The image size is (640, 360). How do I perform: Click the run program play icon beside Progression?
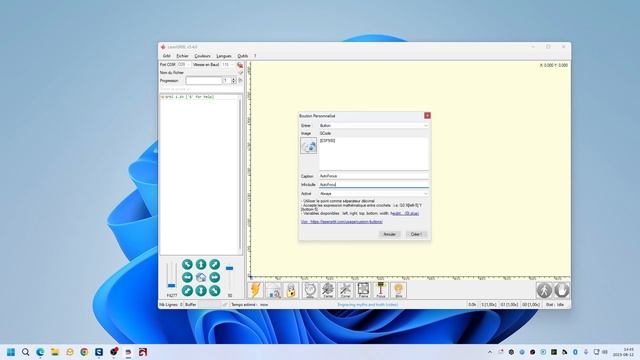pyautogui.click(x=240, y=80)
